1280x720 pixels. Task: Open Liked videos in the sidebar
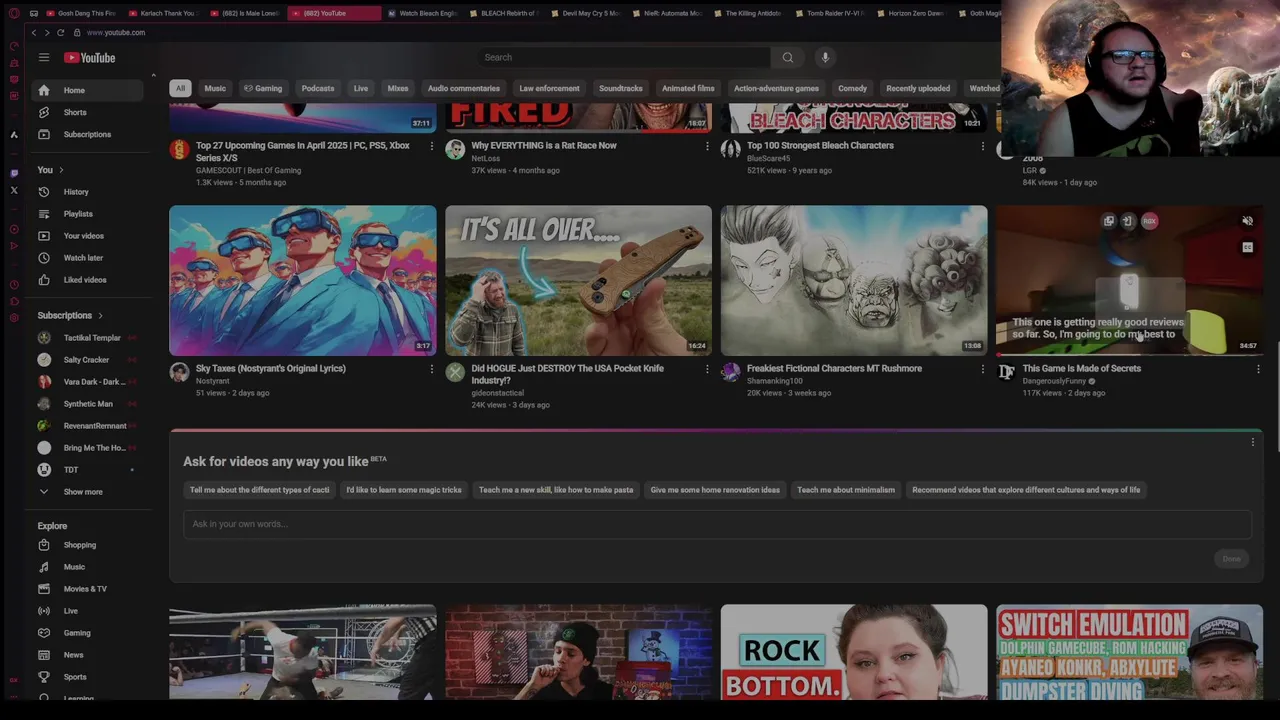click(85, 280)
